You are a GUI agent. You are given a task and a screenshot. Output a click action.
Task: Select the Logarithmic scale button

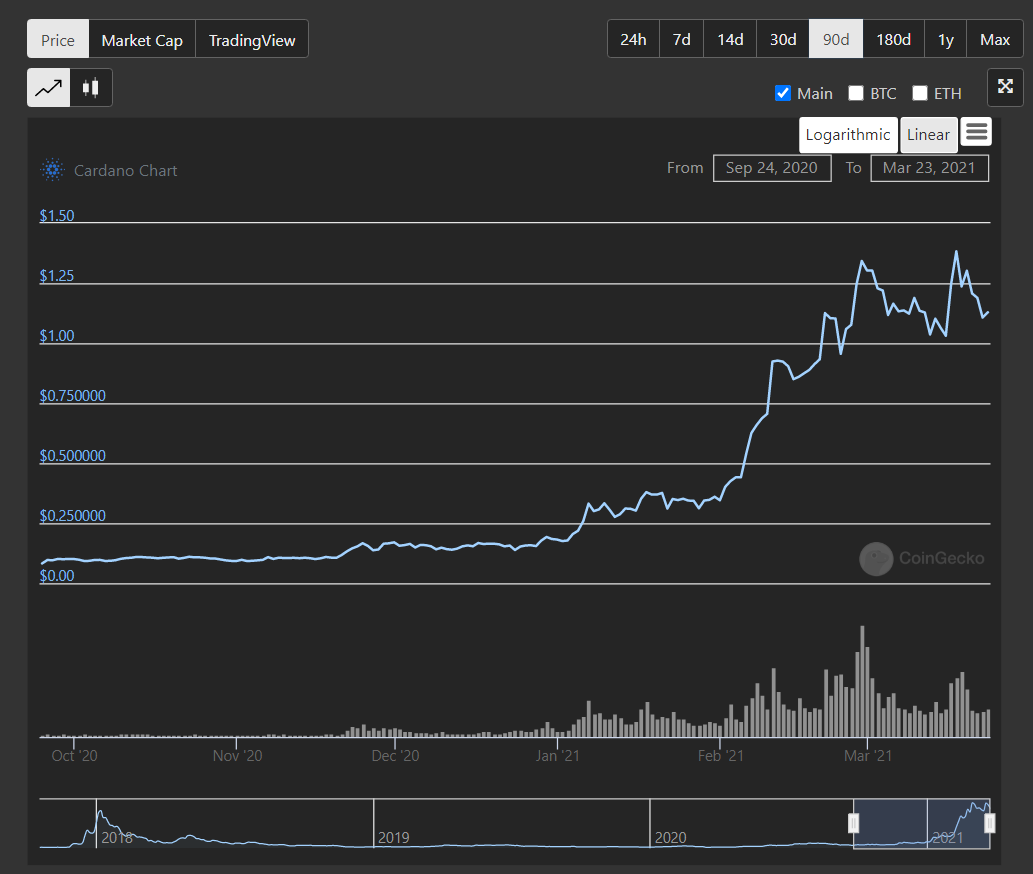tap(847, 135)
